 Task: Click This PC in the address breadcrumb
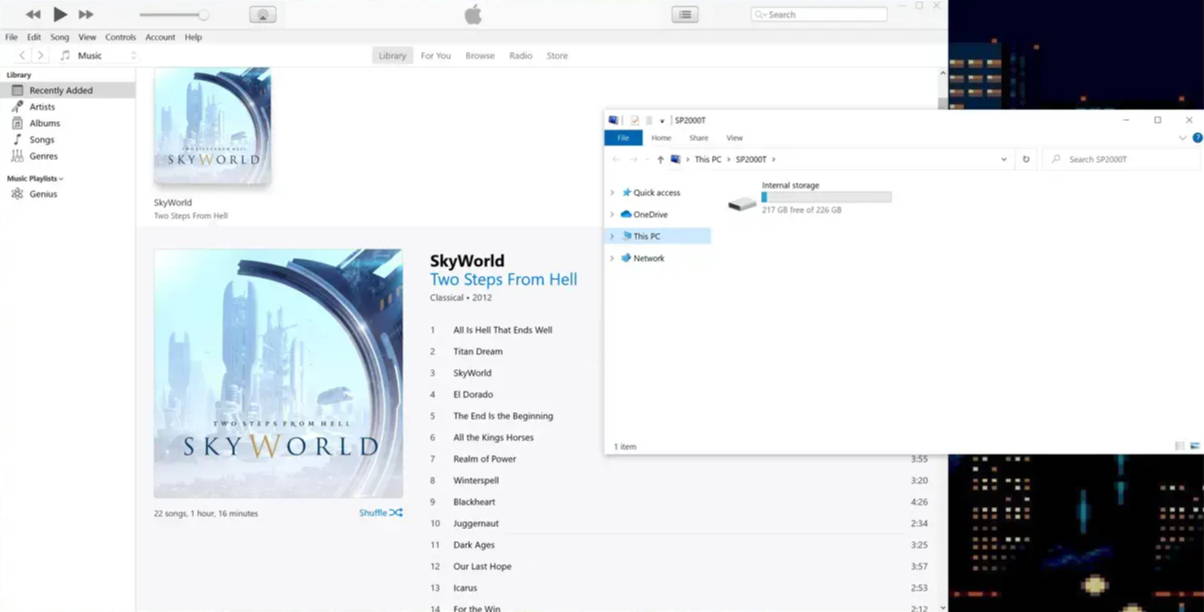point(708,159)
